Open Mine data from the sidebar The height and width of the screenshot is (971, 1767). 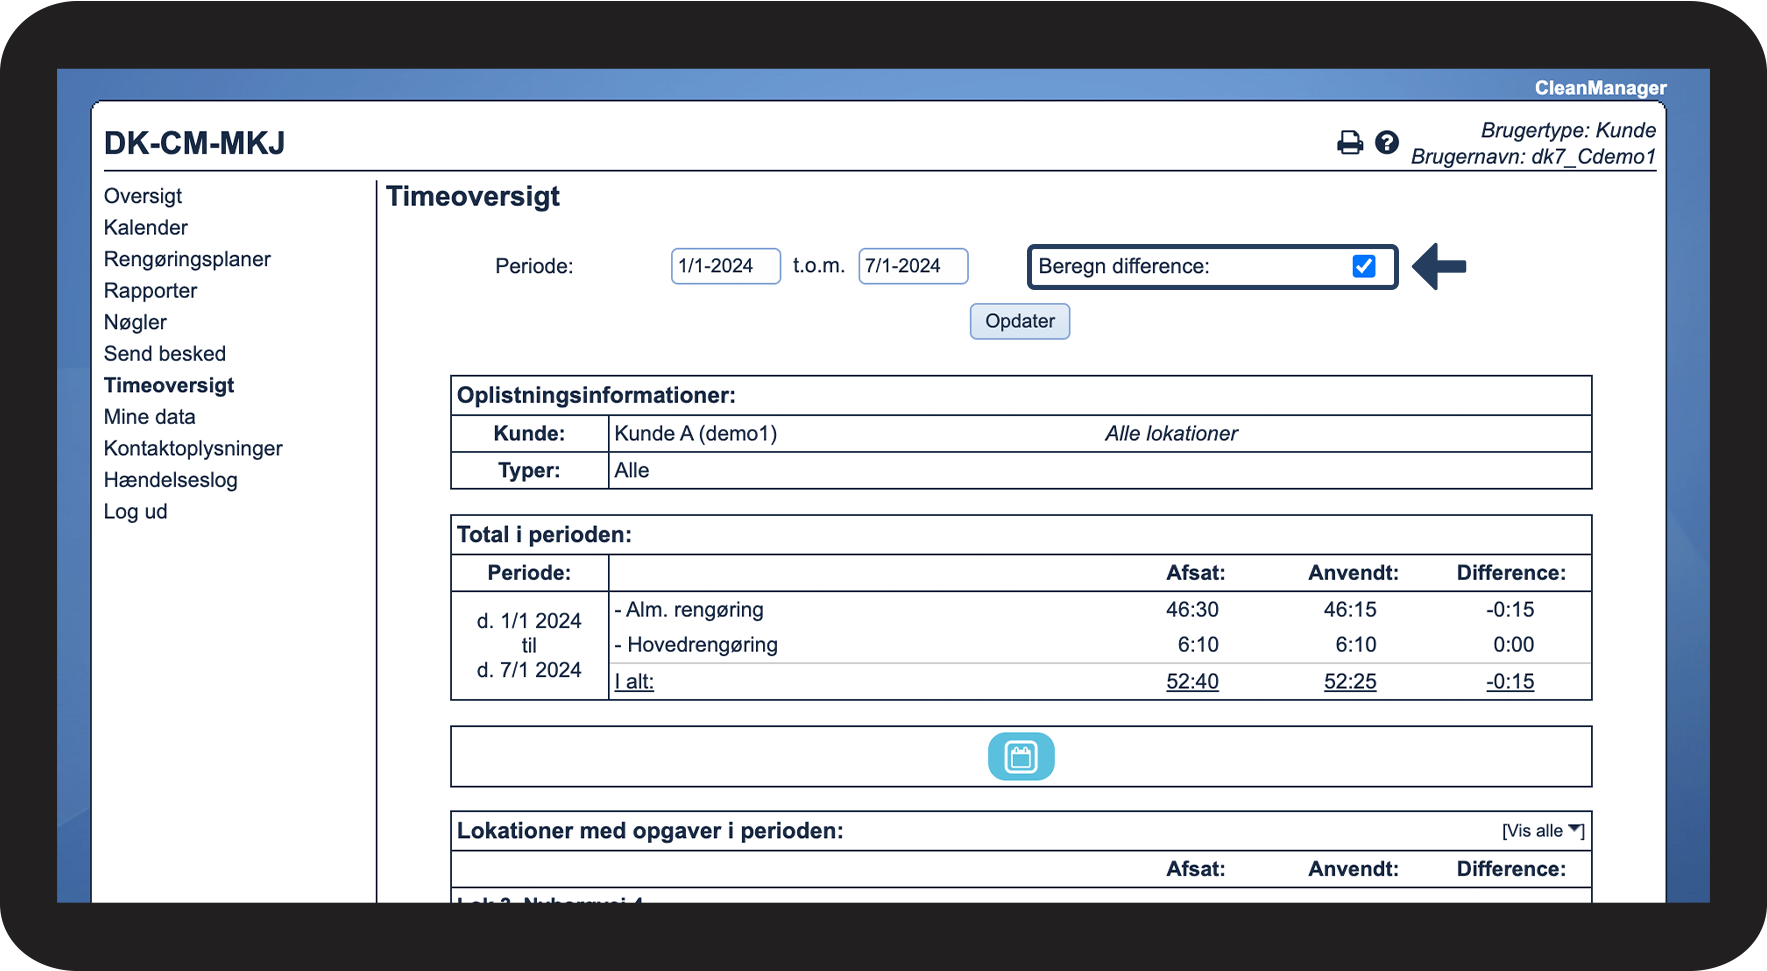pyautogui.click(x=150, y=417)
